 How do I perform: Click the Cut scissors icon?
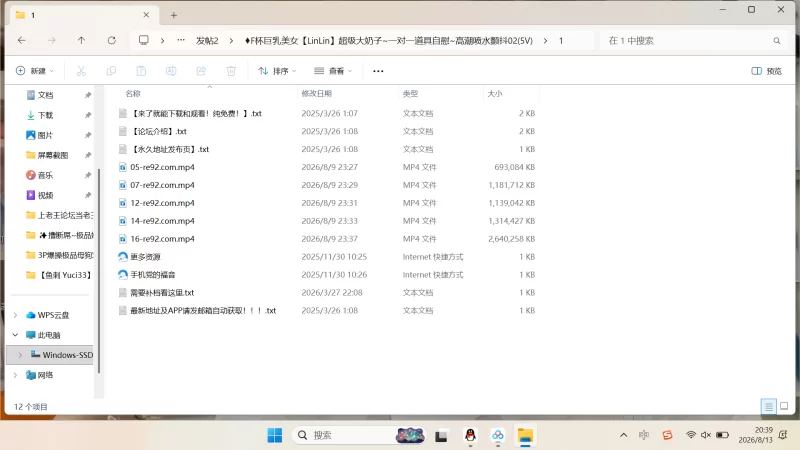(81, 71)
